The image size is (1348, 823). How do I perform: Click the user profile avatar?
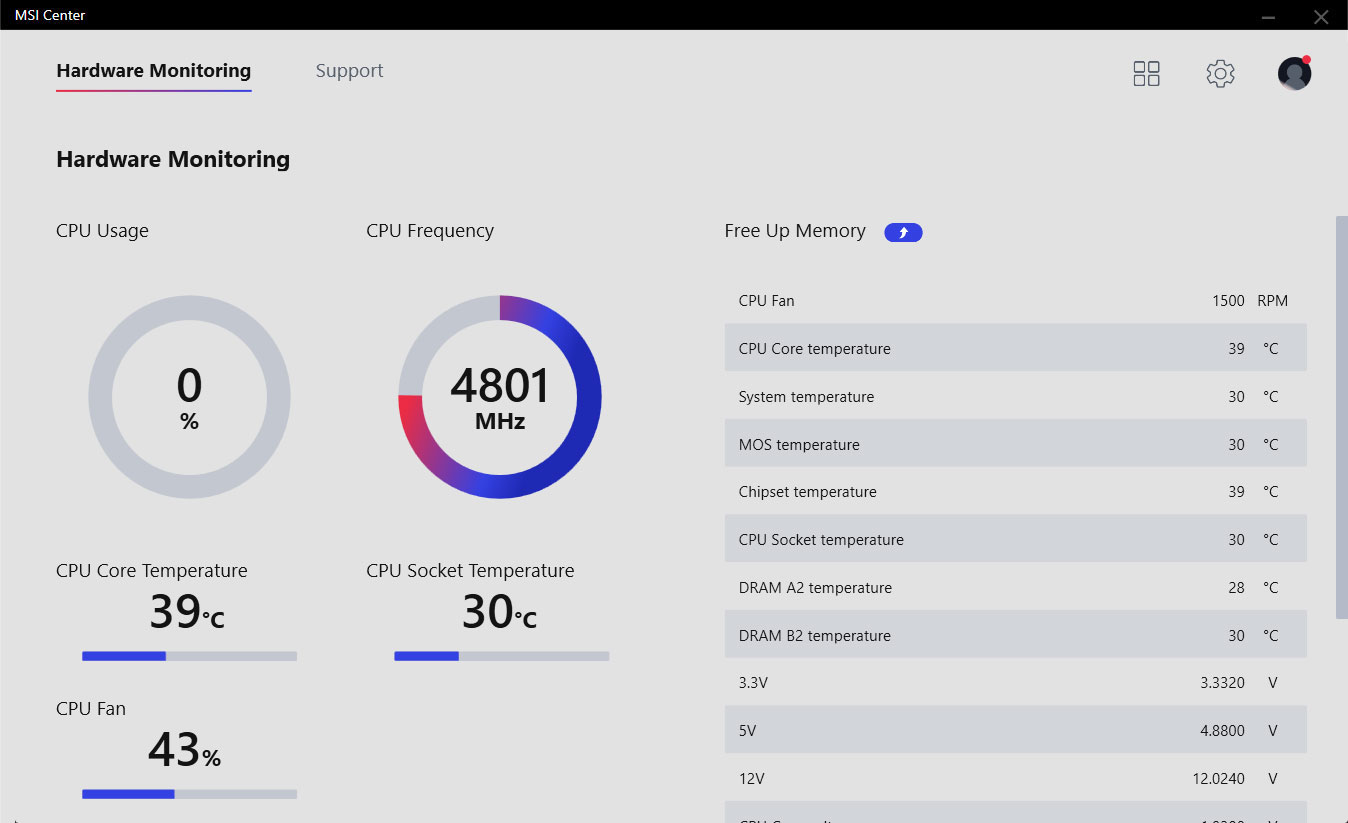[1294, 74]
